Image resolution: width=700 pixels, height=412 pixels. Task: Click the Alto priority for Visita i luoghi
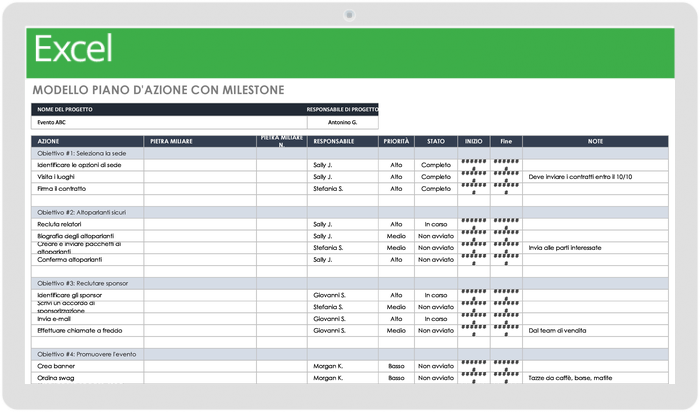396,177
